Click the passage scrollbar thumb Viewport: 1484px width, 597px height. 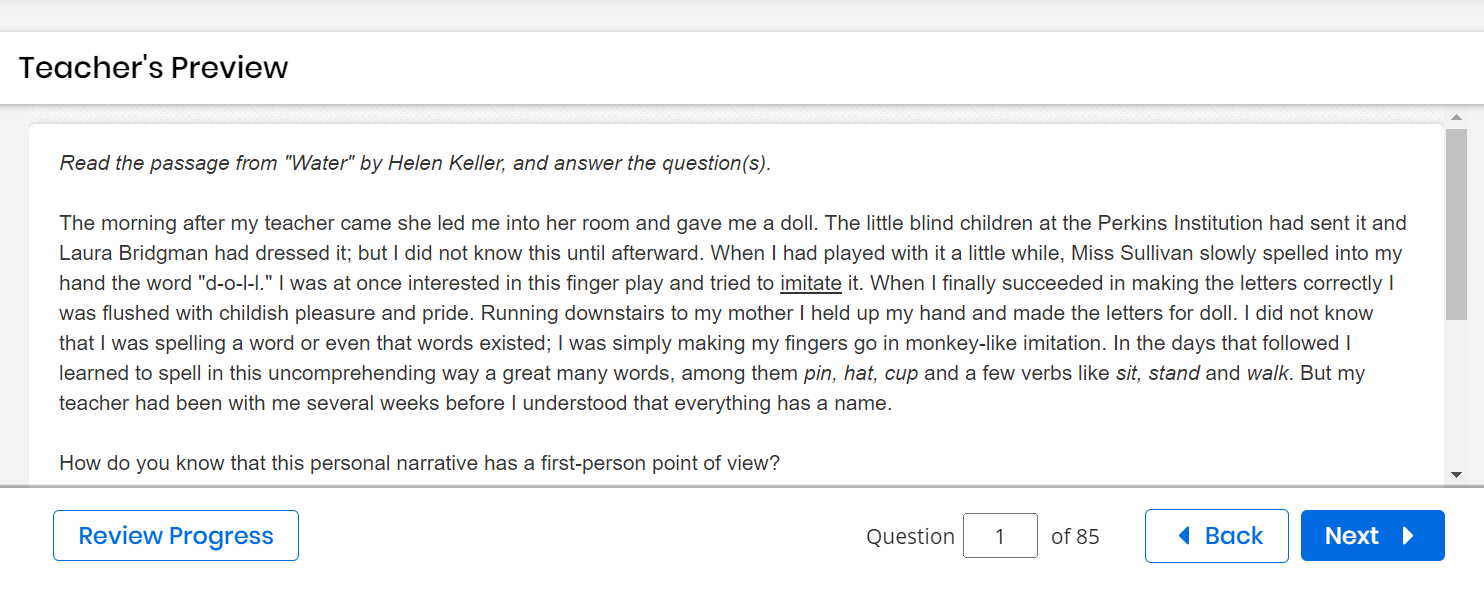pos(1456,225)
